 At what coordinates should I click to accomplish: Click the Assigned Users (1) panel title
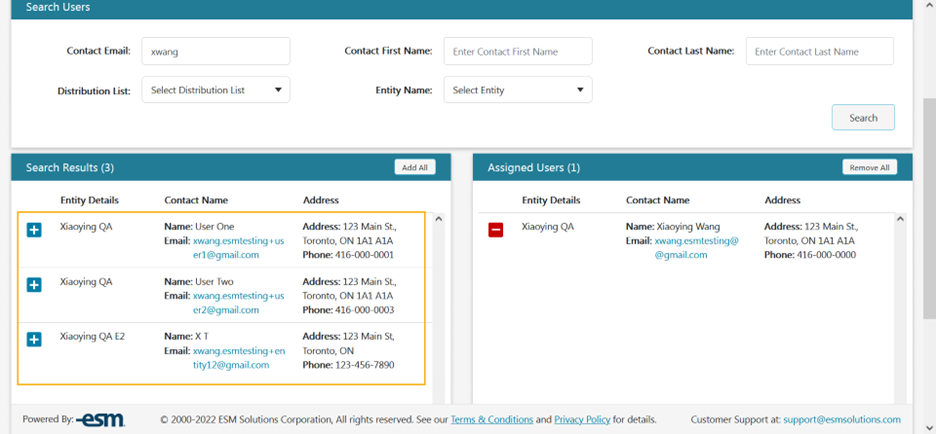(x=534, y=168)
